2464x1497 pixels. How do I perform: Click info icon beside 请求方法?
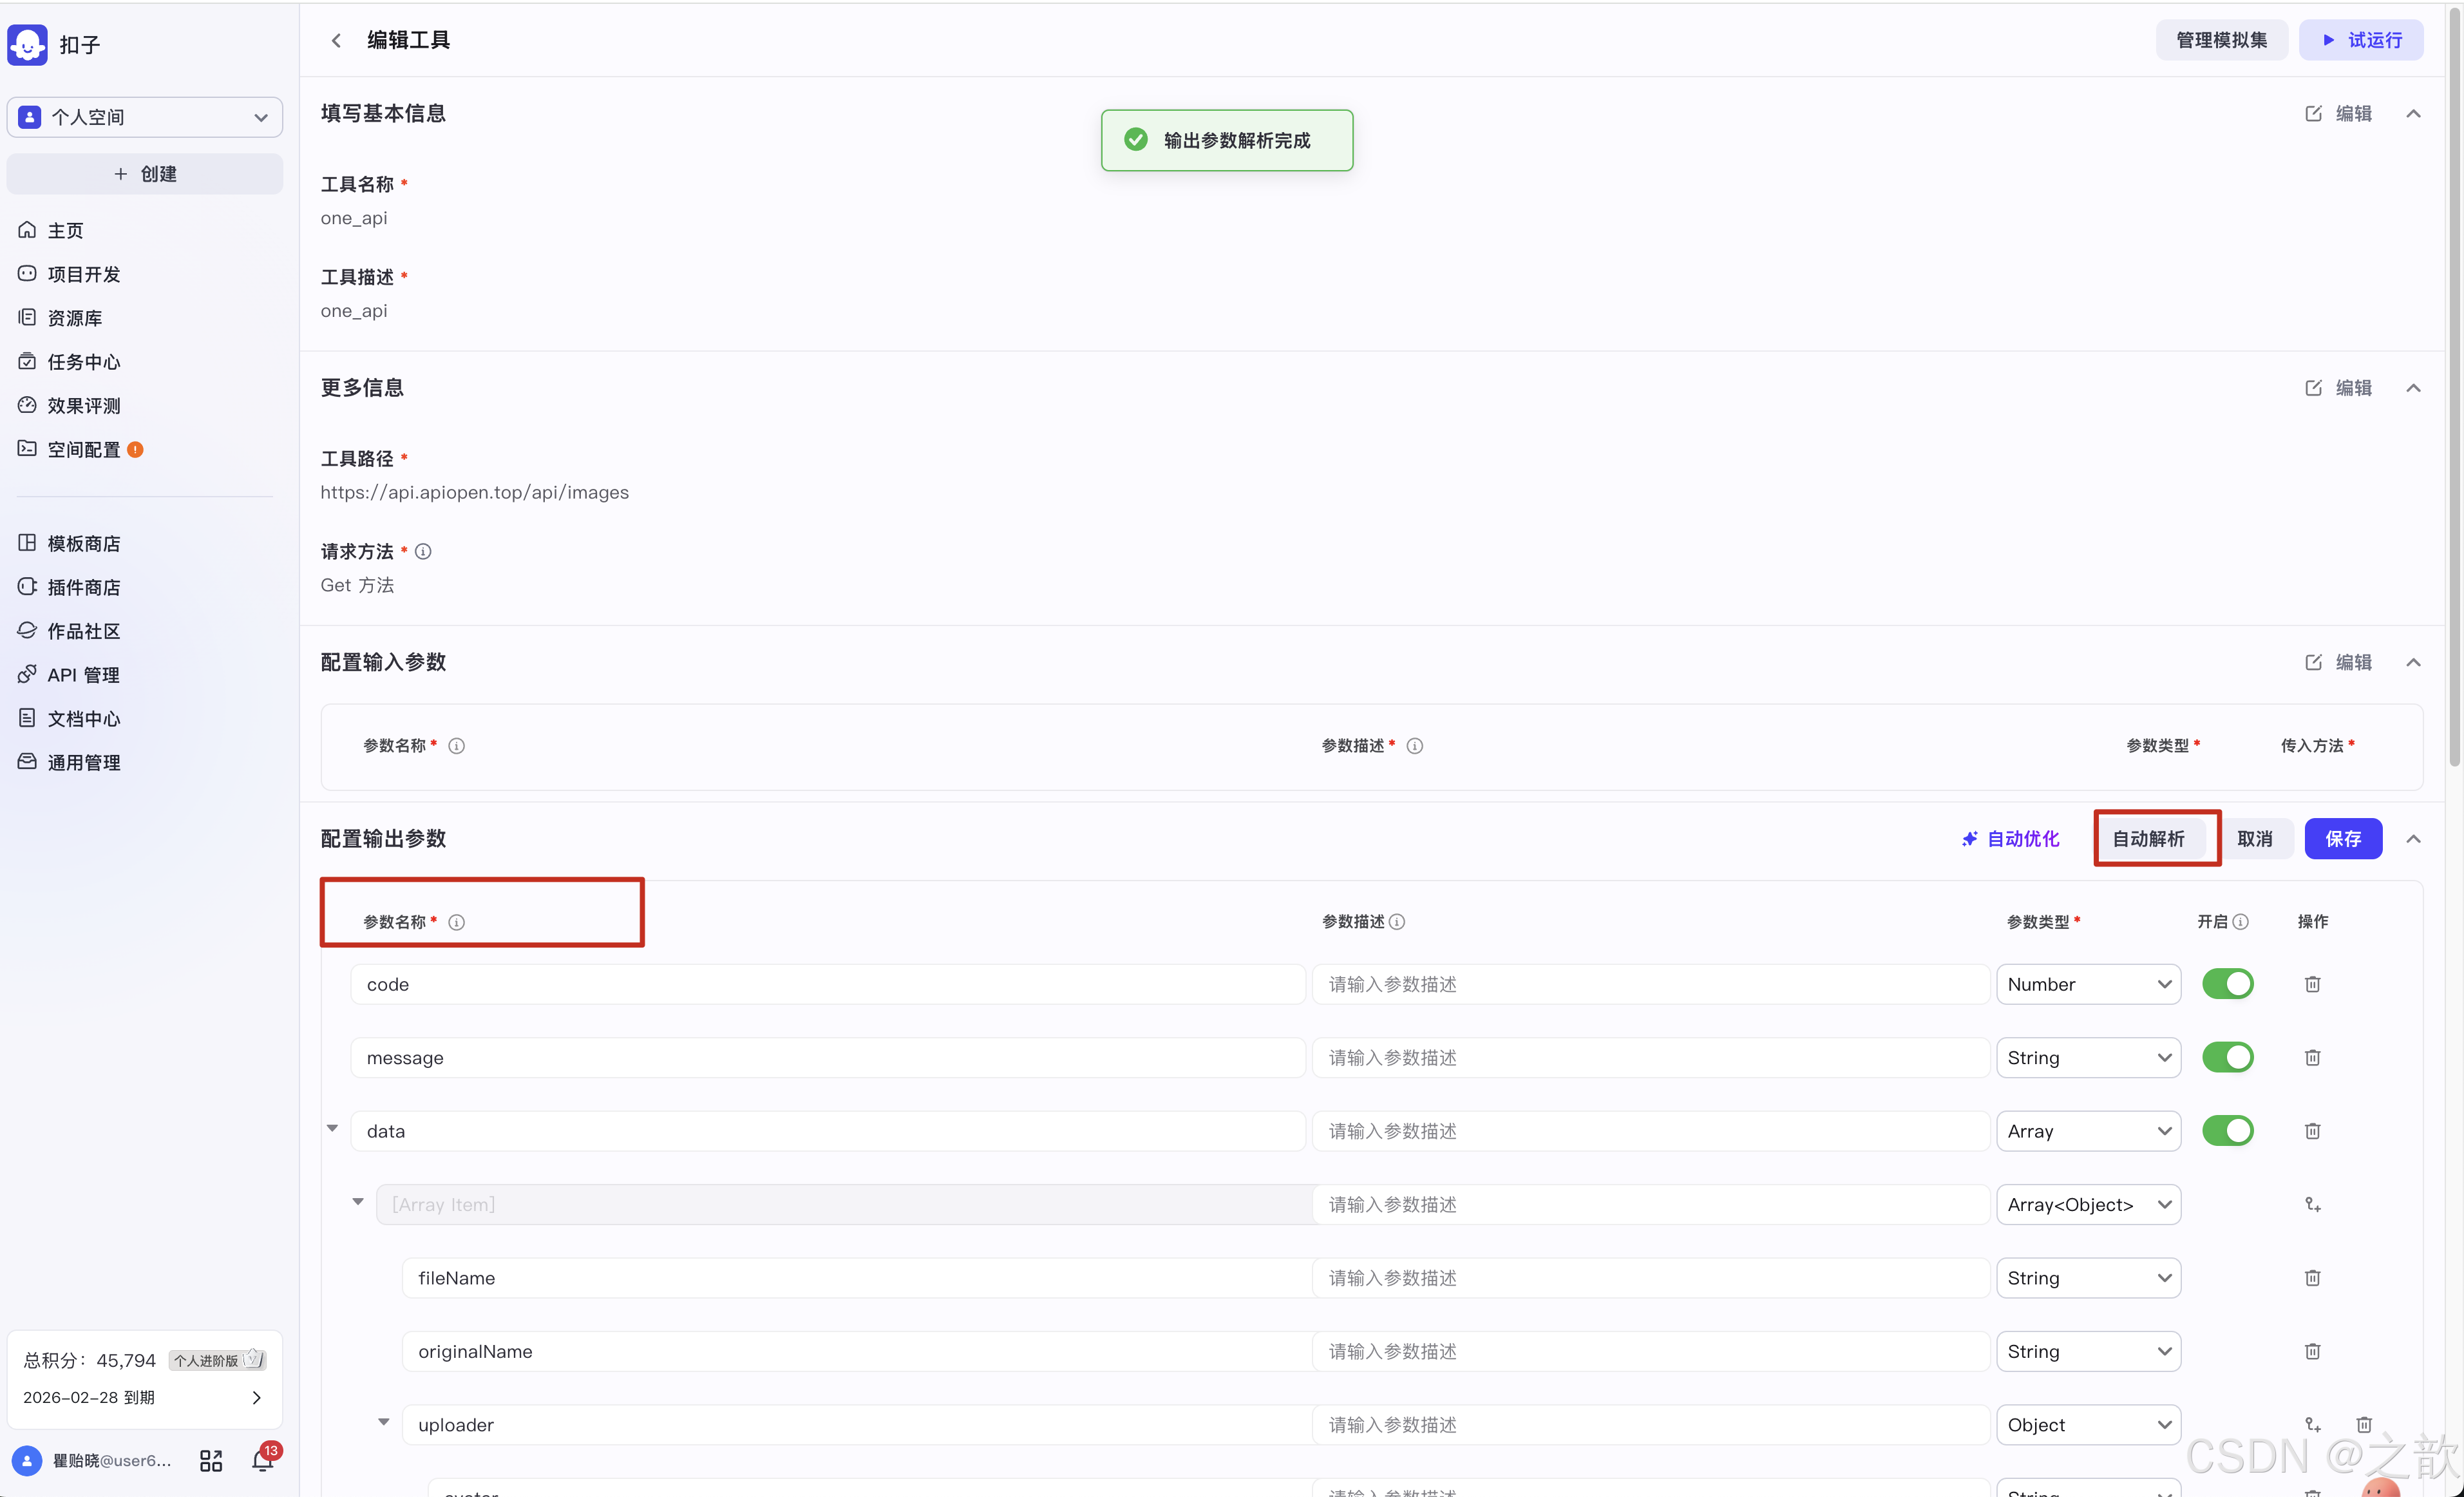coord(423,551)
